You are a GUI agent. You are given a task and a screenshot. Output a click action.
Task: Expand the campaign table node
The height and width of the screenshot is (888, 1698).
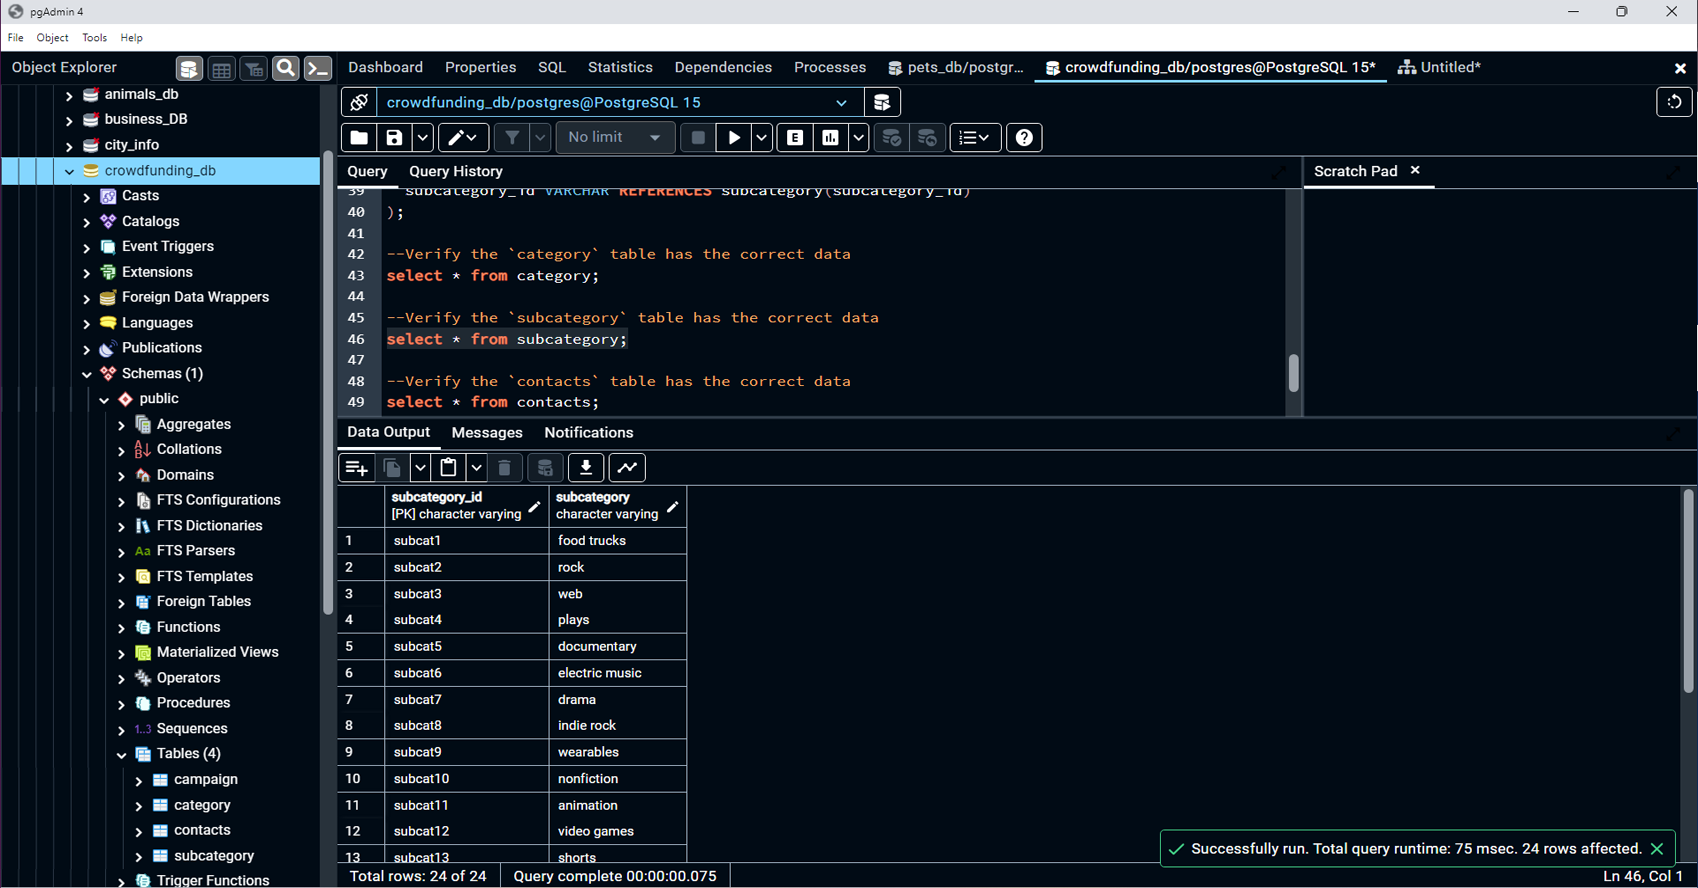pos(139,780)
